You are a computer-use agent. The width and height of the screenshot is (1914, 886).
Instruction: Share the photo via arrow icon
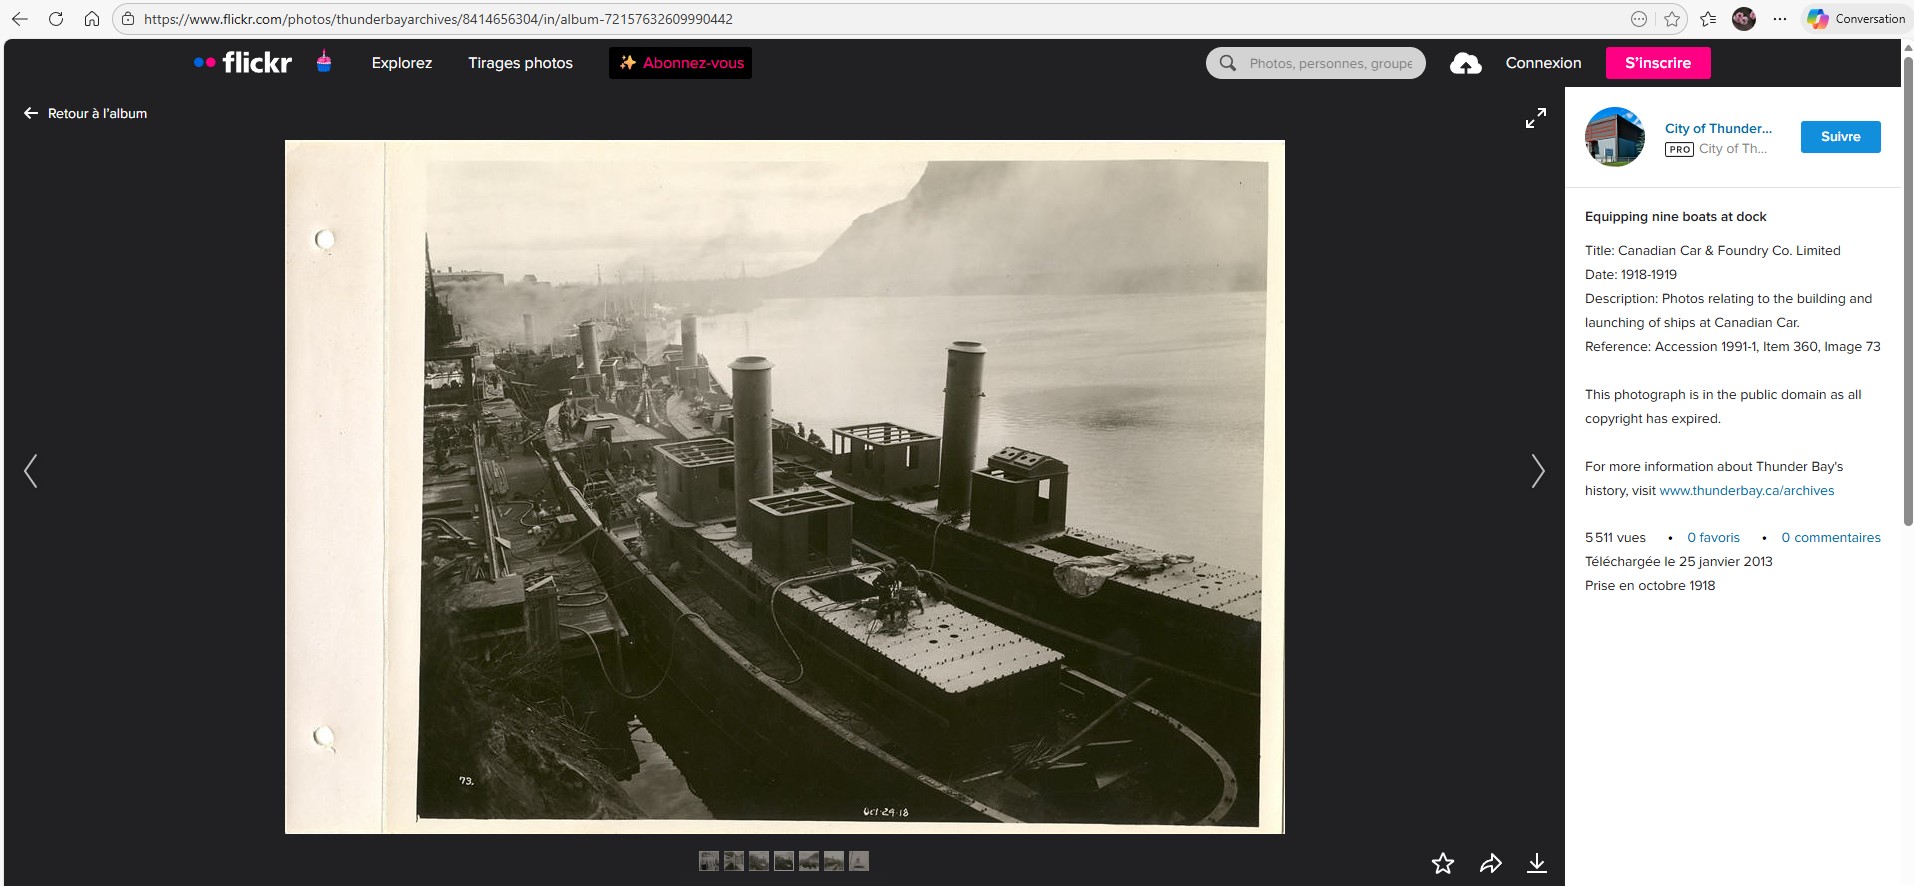pyautogui.click(x=1491, y=863)
